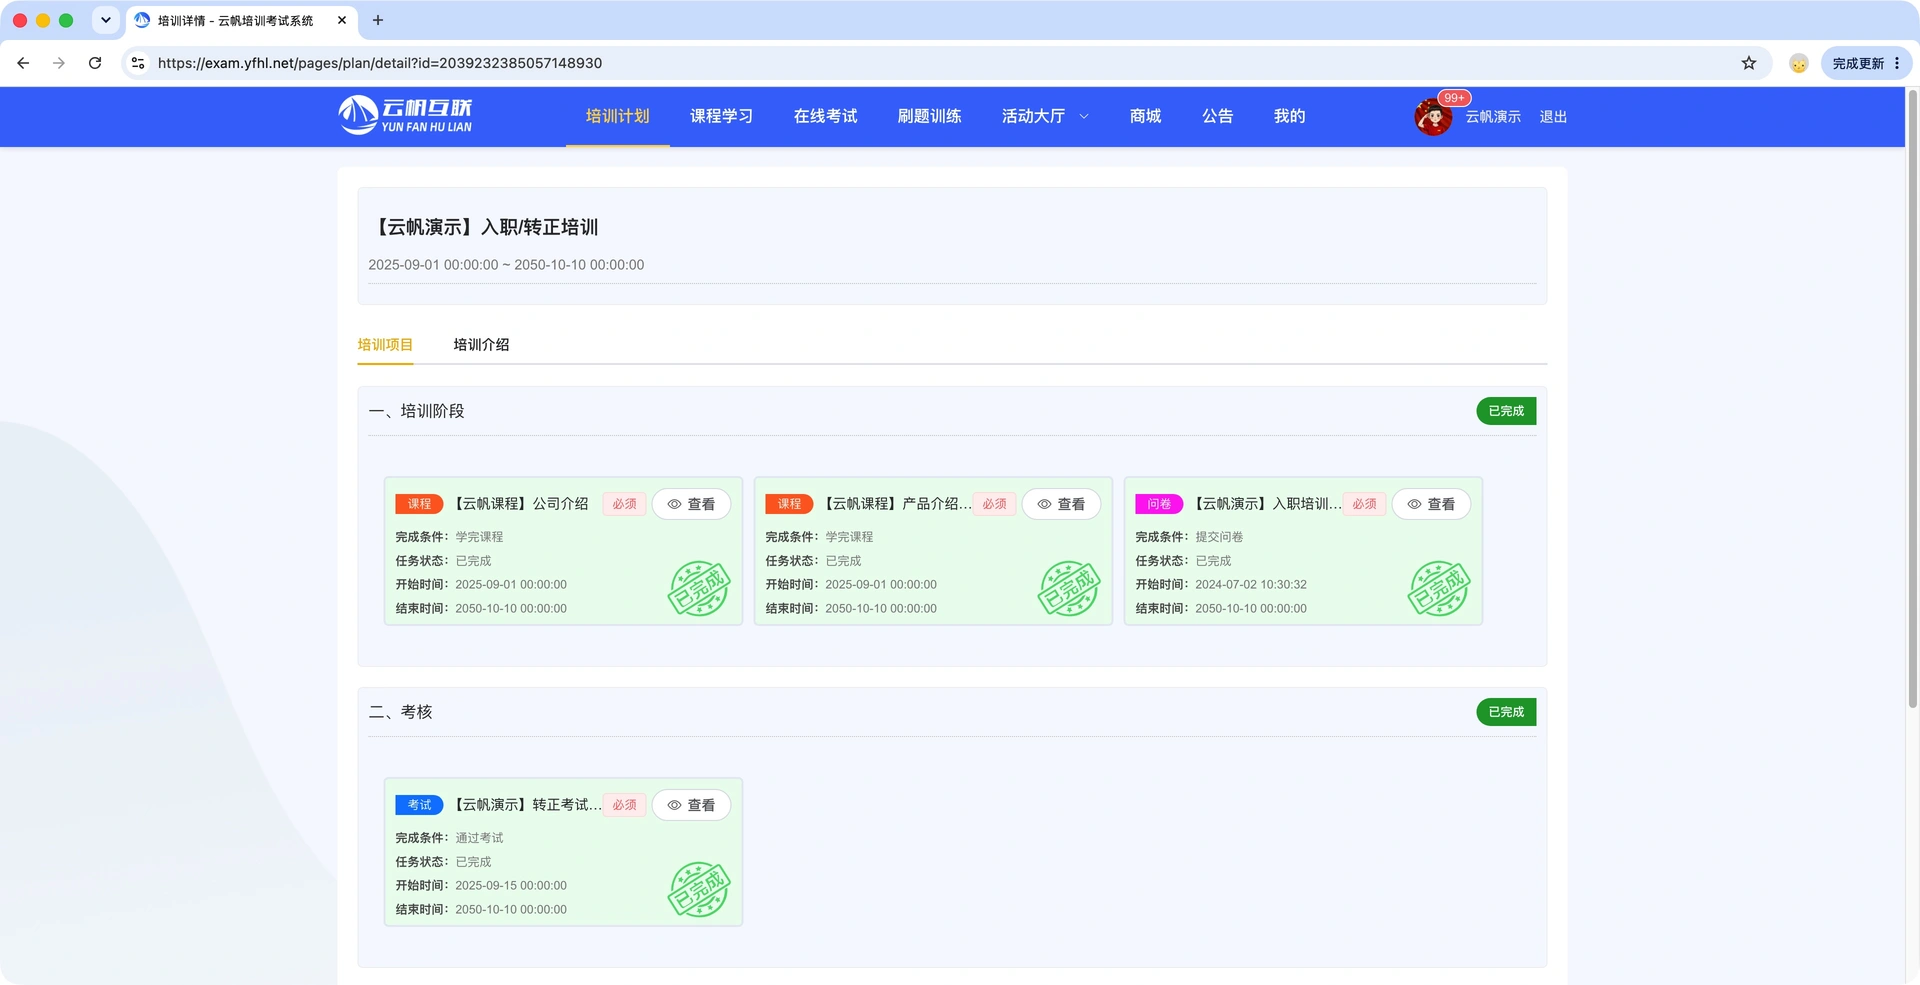Viewport: 1920px width, 985px height.
Task: Open the user avatar with 99+ badge
Action: click(1433, 117)
